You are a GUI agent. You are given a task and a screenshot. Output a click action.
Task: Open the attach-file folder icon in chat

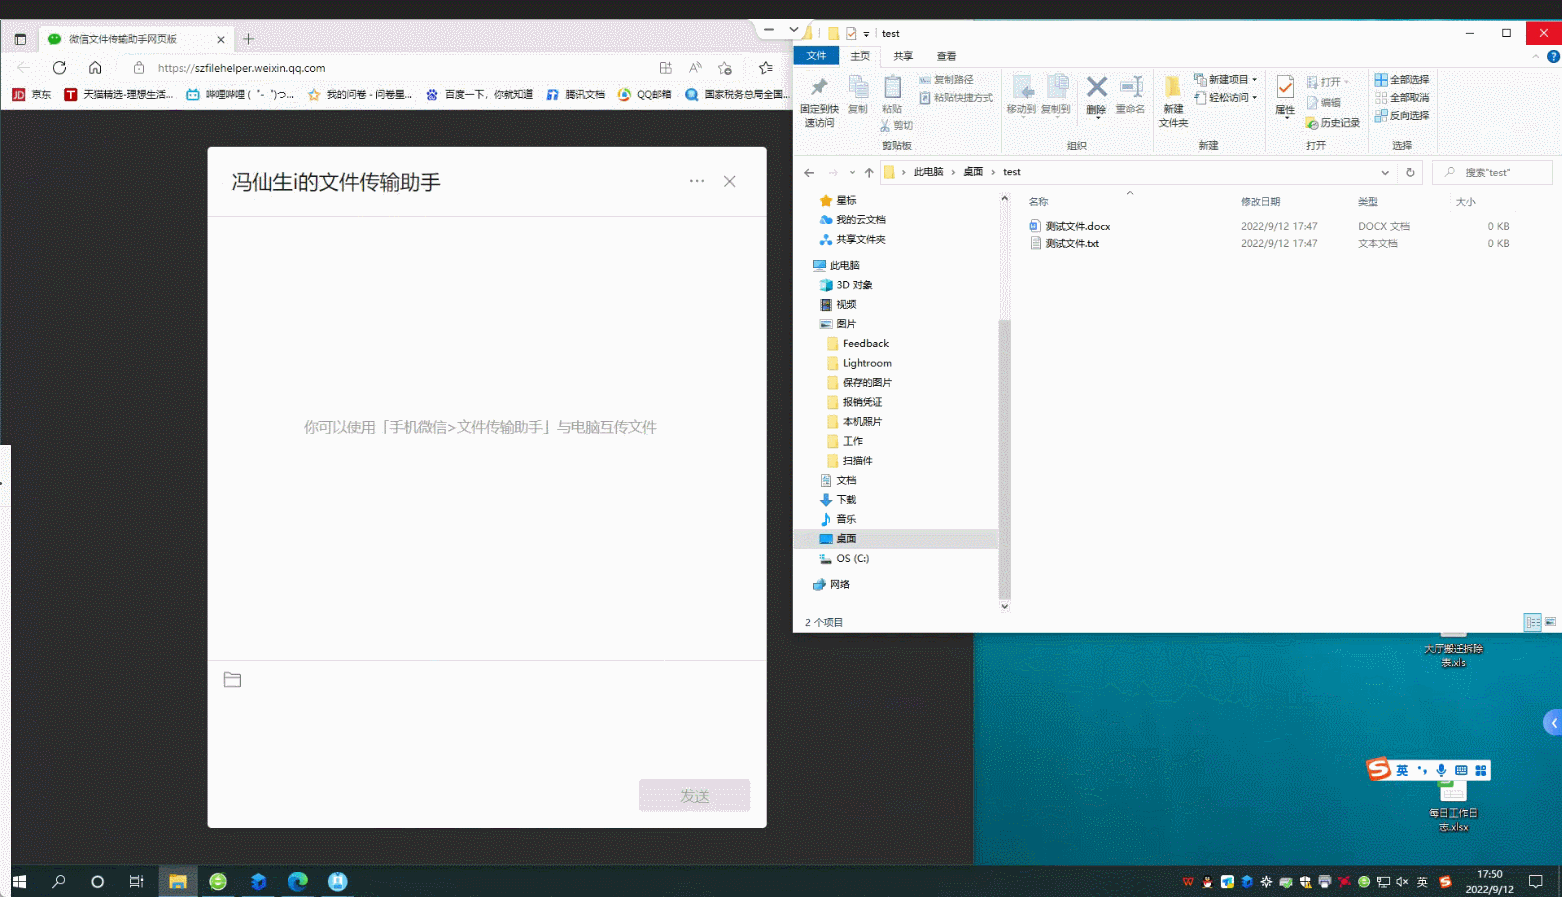[x=232, y=680]
